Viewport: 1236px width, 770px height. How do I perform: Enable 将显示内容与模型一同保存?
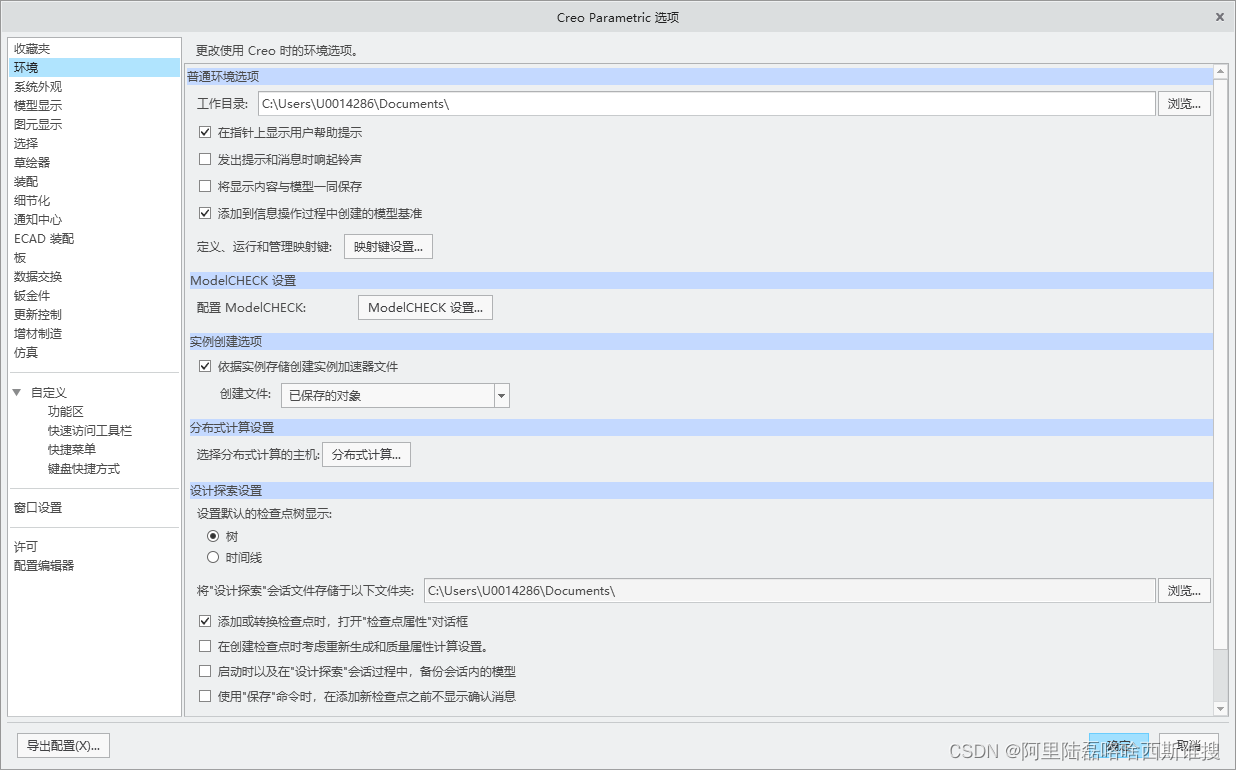point(205,186)
